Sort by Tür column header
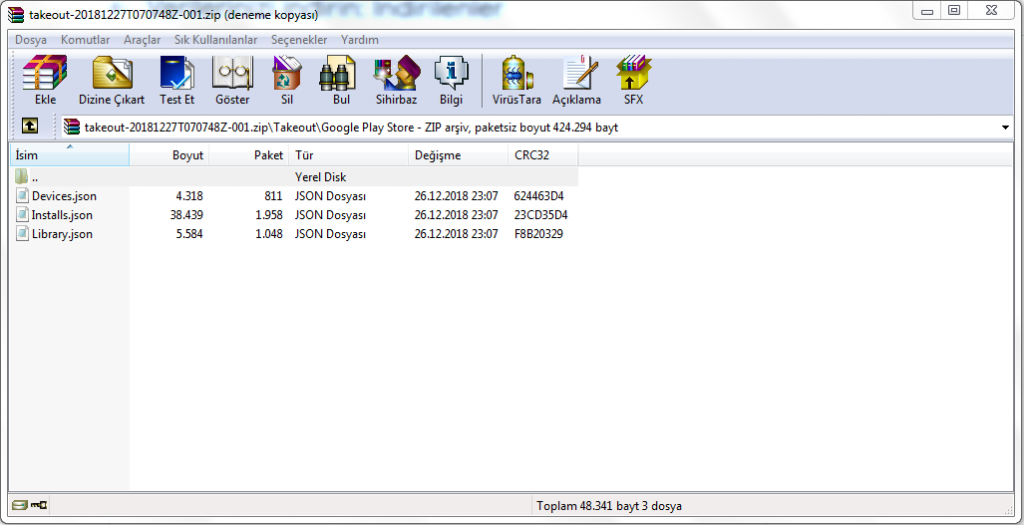1024x525 pixels. point(349,155)
